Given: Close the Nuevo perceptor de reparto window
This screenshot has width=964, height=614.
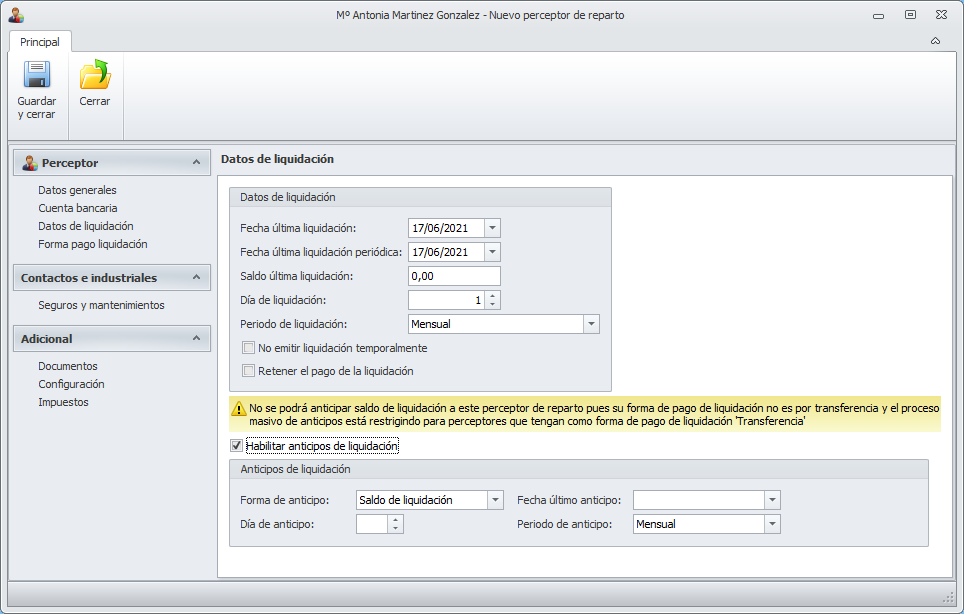Looking at the screenshot, I should click(941, 15).
